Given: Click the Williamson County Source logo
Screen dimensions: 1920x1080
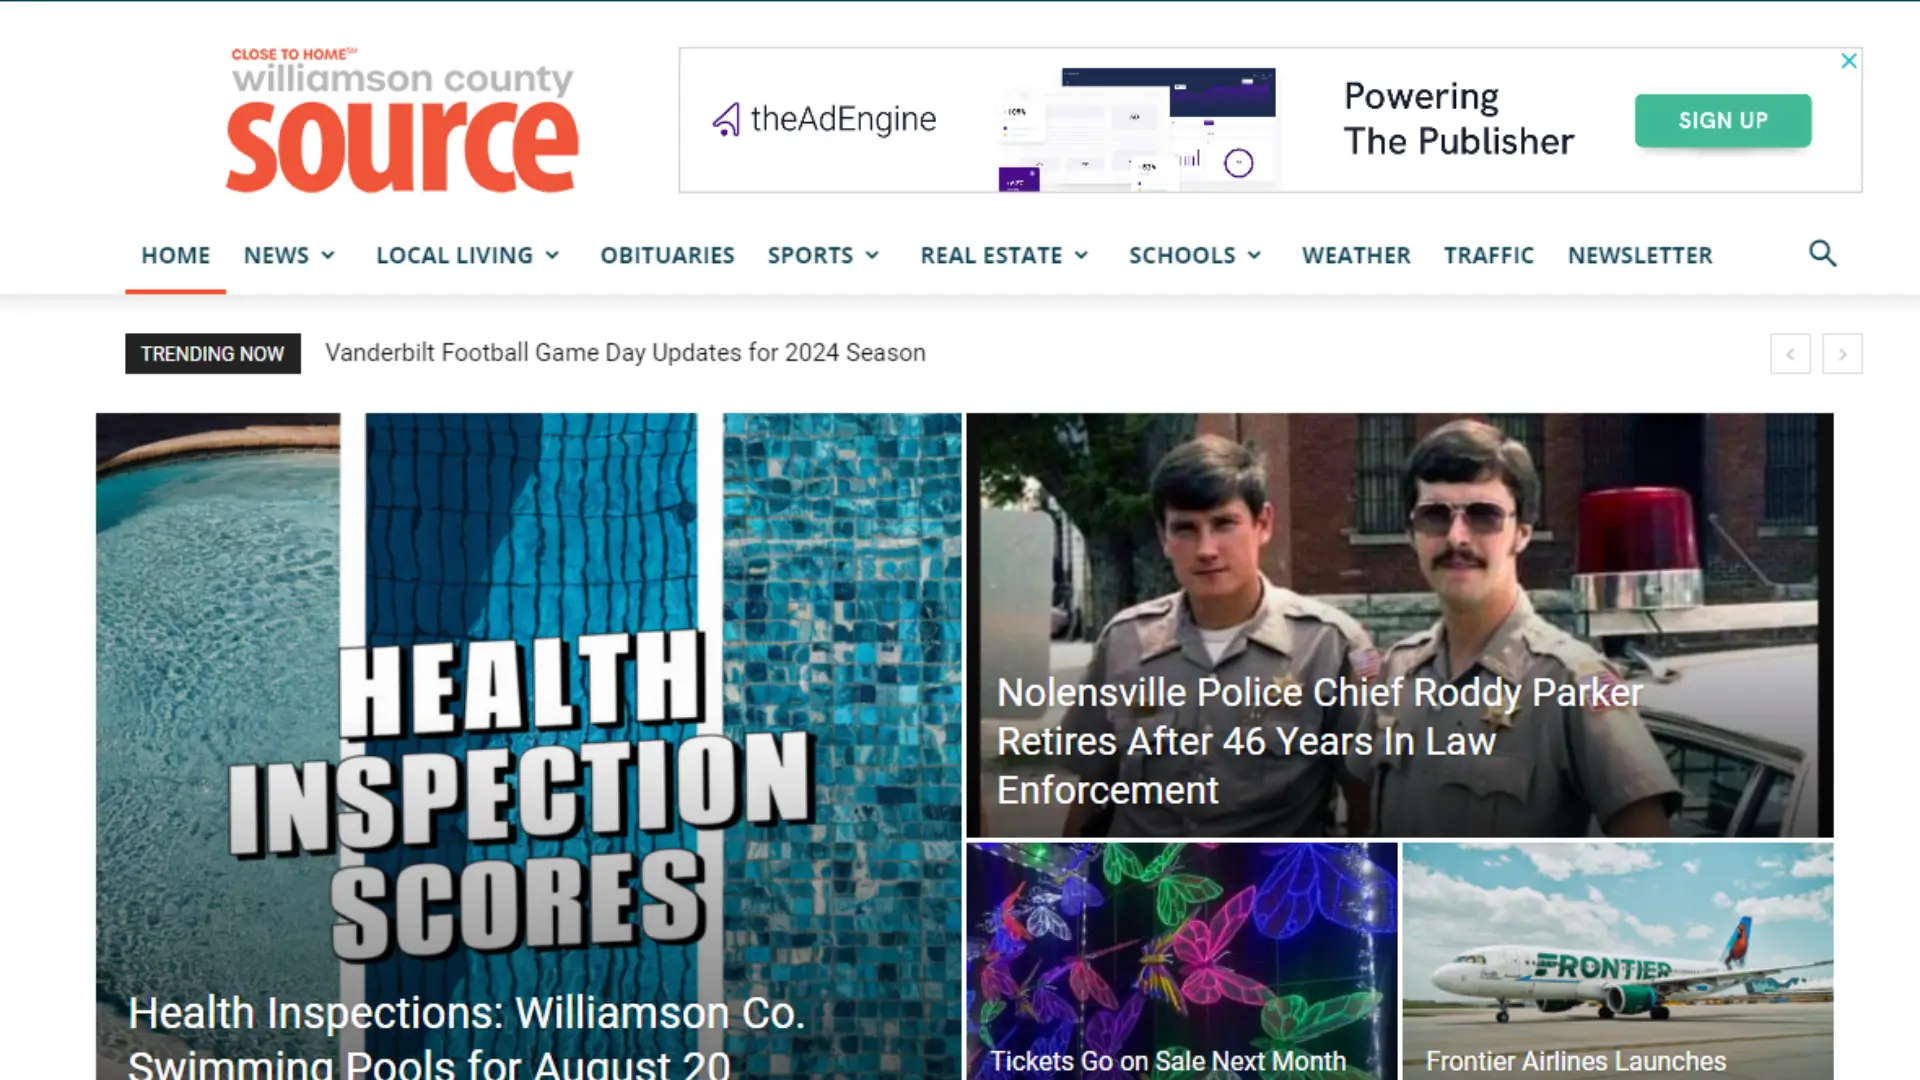Looking at the screenshot, I should 402,120.
